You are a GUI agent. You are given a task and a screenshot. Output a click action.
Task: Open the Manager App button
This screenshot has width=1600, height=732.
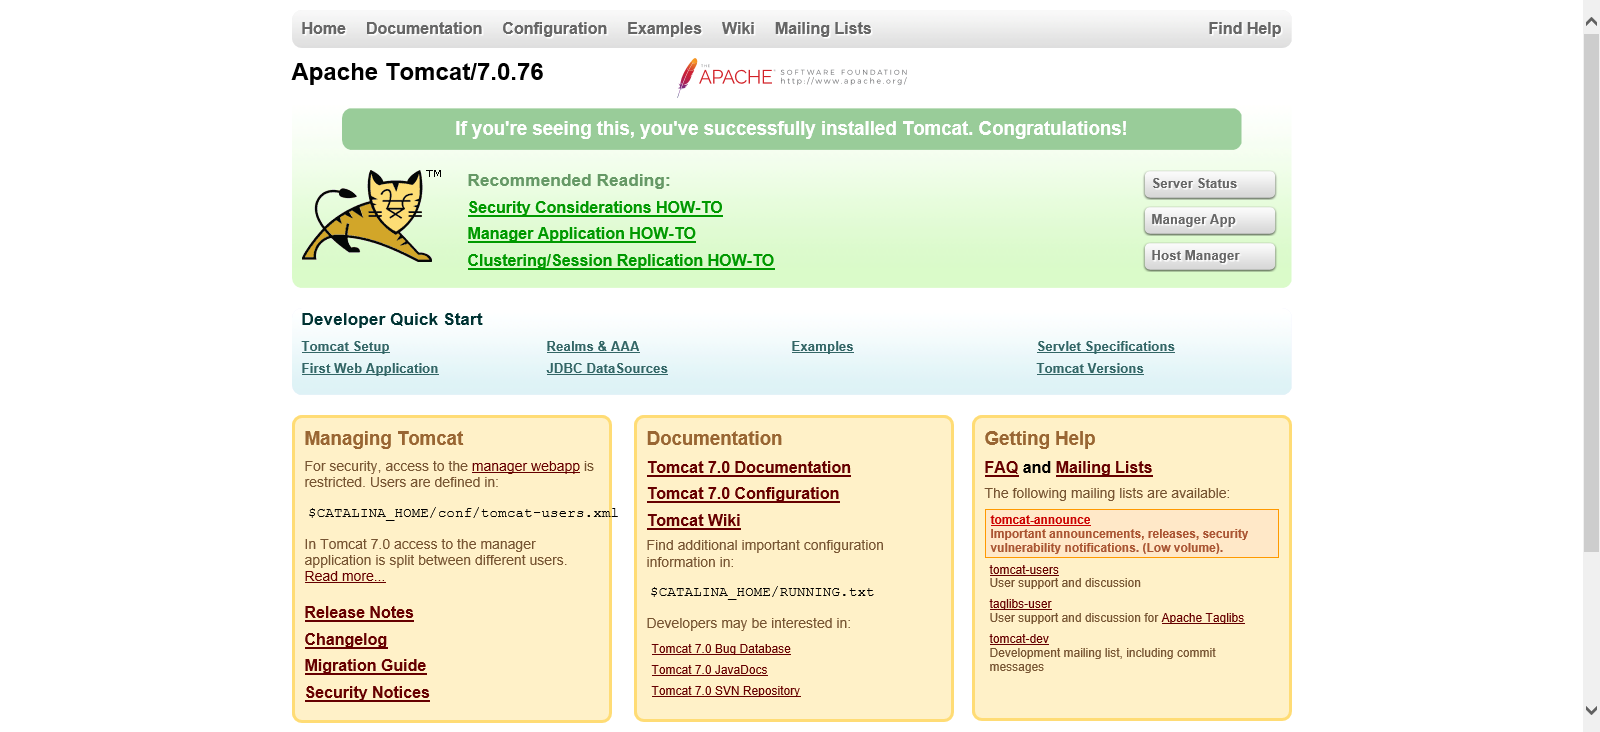click(1208, 220)
